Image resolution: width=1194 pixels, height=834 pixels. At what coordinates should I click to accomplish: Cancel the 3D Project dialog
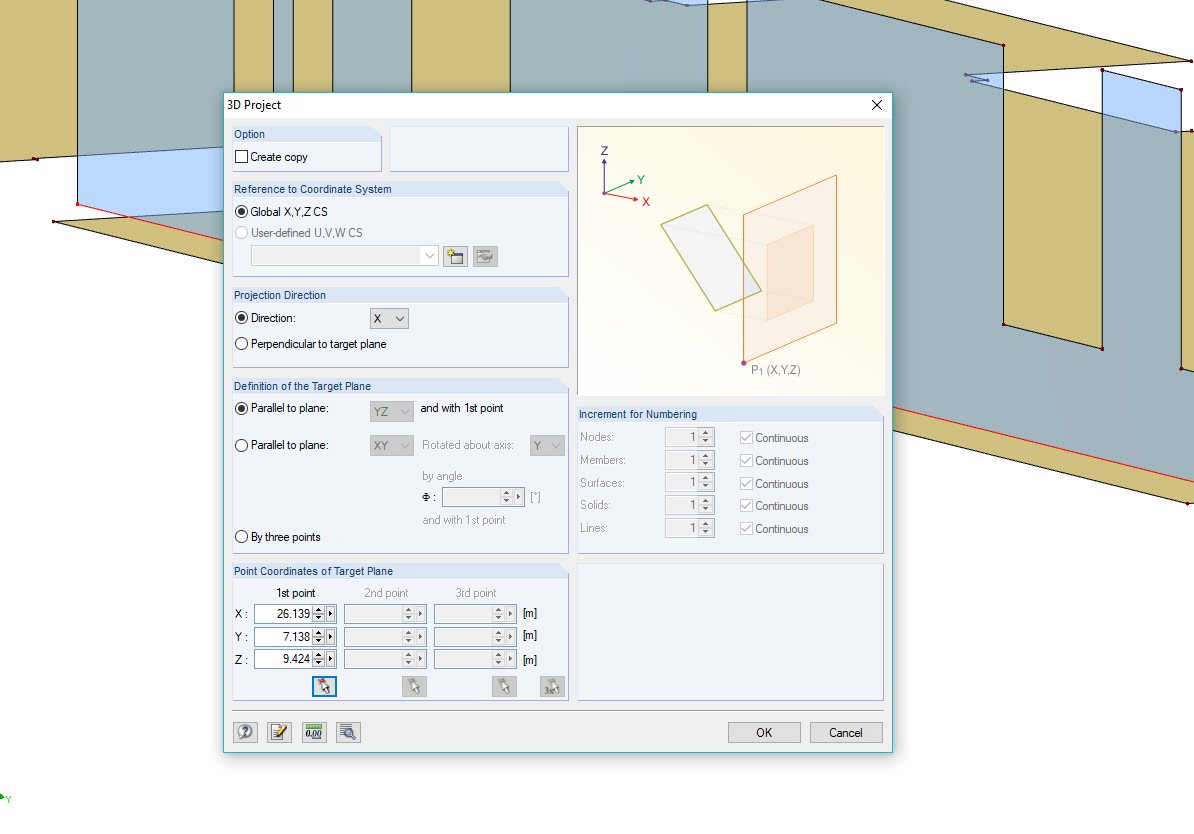845,732
